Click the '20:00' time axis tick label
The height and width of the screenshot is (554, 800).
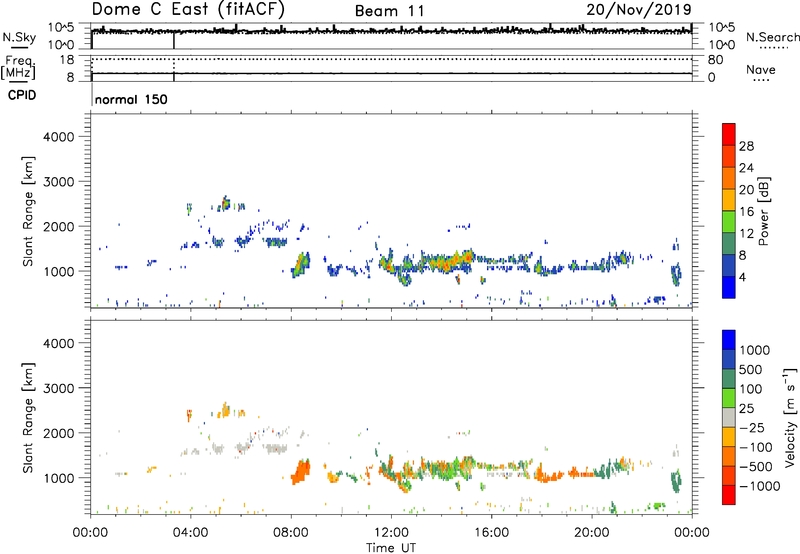coord(591,533)
